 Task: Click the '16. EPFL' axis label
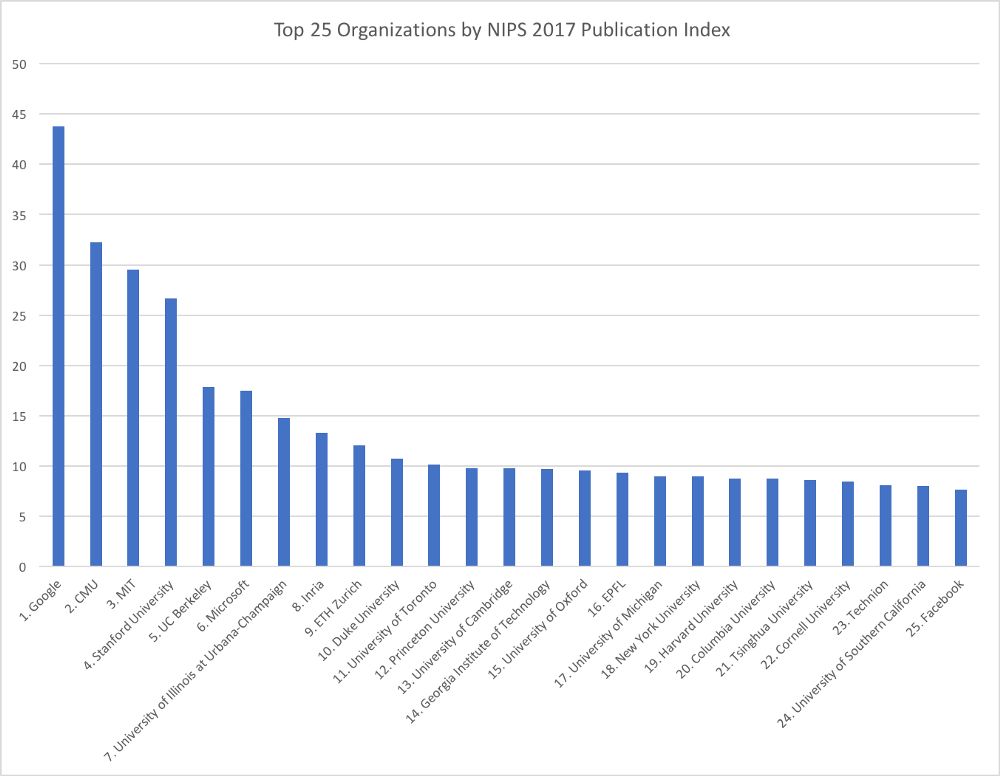coord(607,597)
